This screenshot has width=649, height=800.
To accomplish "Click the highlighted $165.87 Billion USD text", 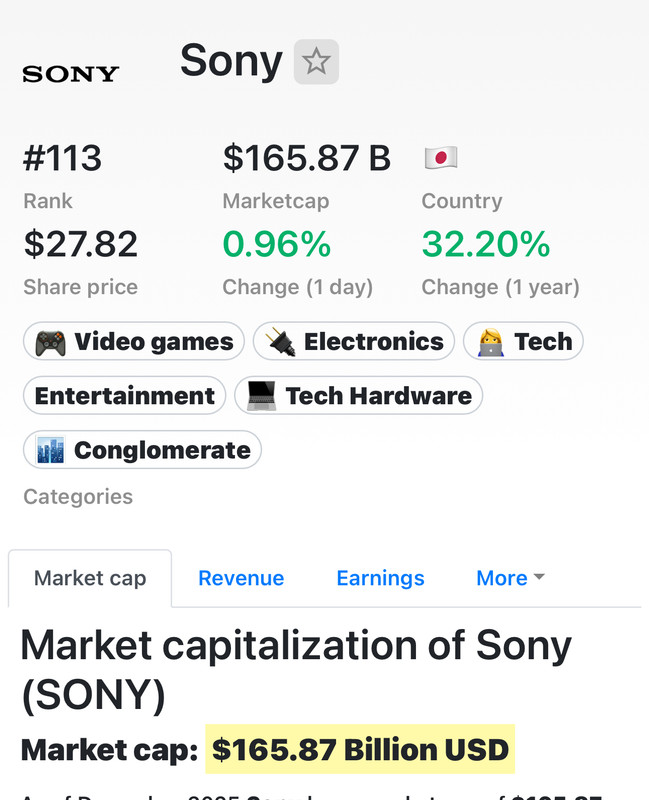I will [x=360, y=749].
